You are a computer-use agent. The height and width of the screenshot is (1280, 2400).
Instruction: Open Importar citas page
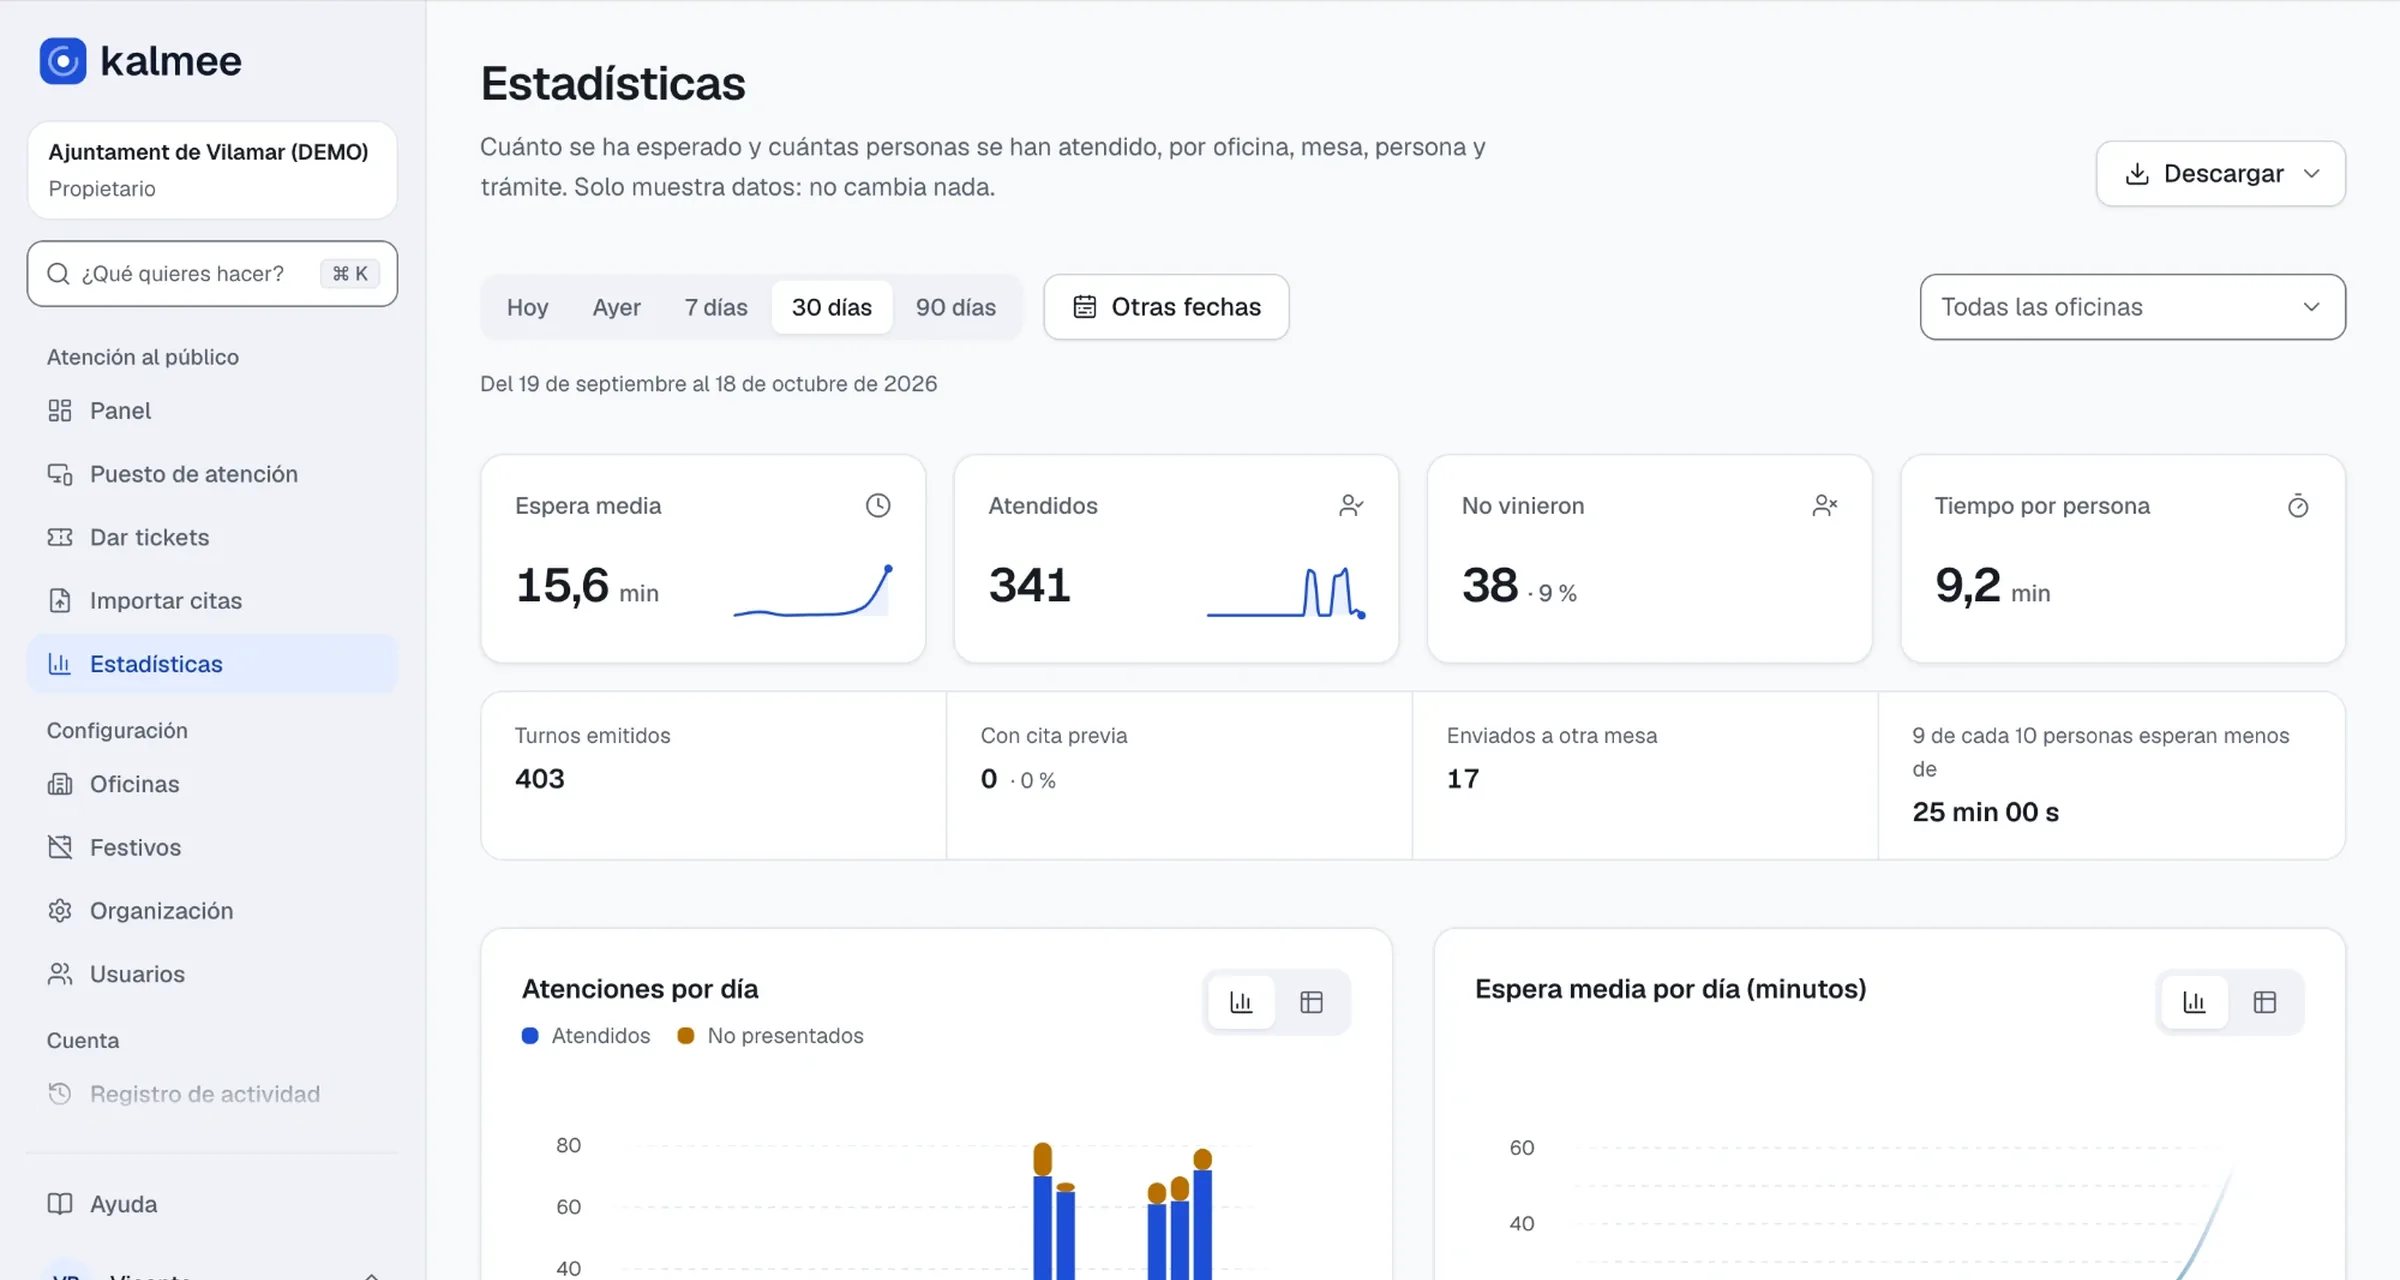(x=212, y=601)
